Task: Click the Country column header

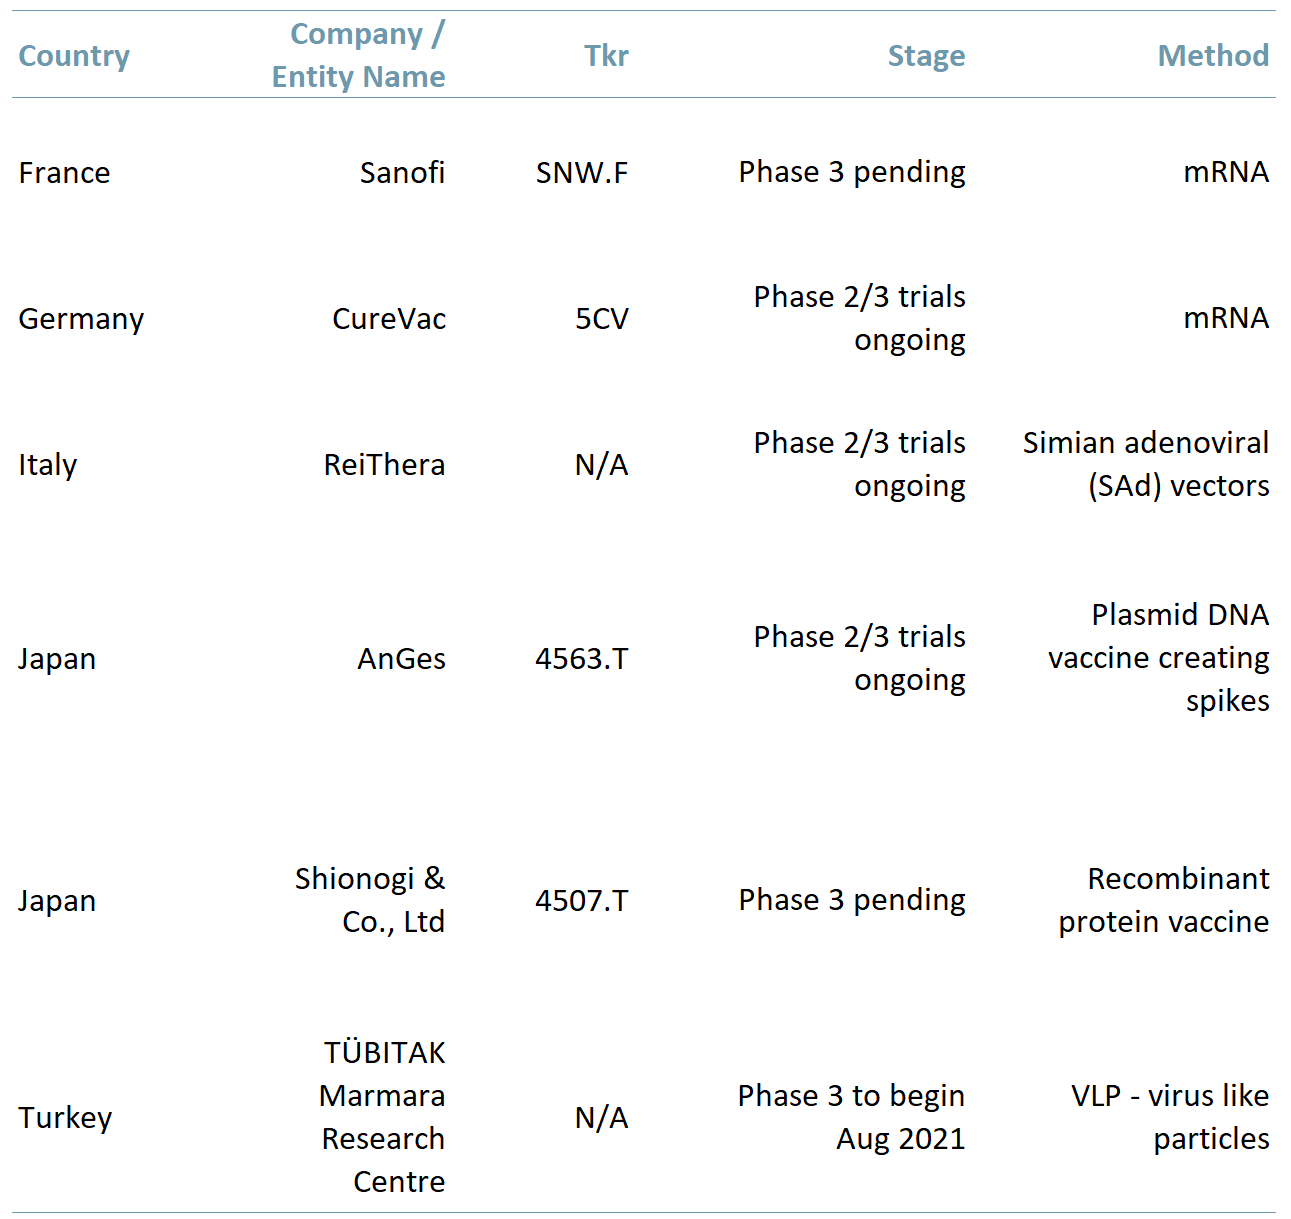Action: (x=74, y=56)
